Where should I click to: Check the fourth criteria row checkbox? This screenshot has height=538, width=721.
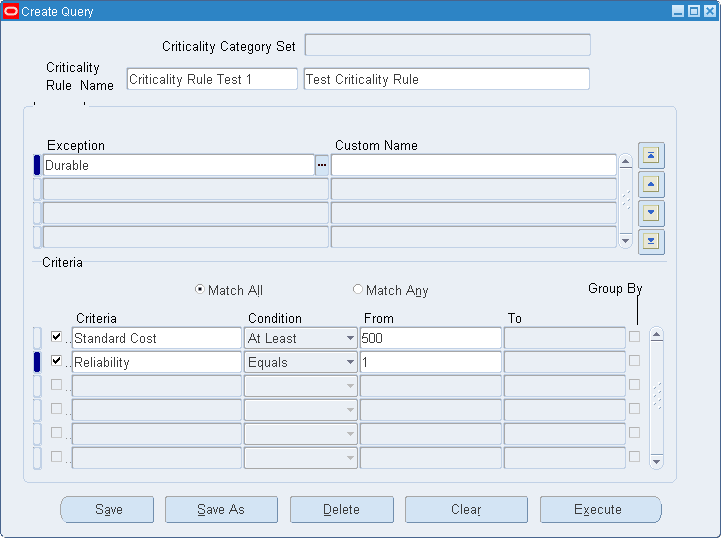(x=56, y=408)
